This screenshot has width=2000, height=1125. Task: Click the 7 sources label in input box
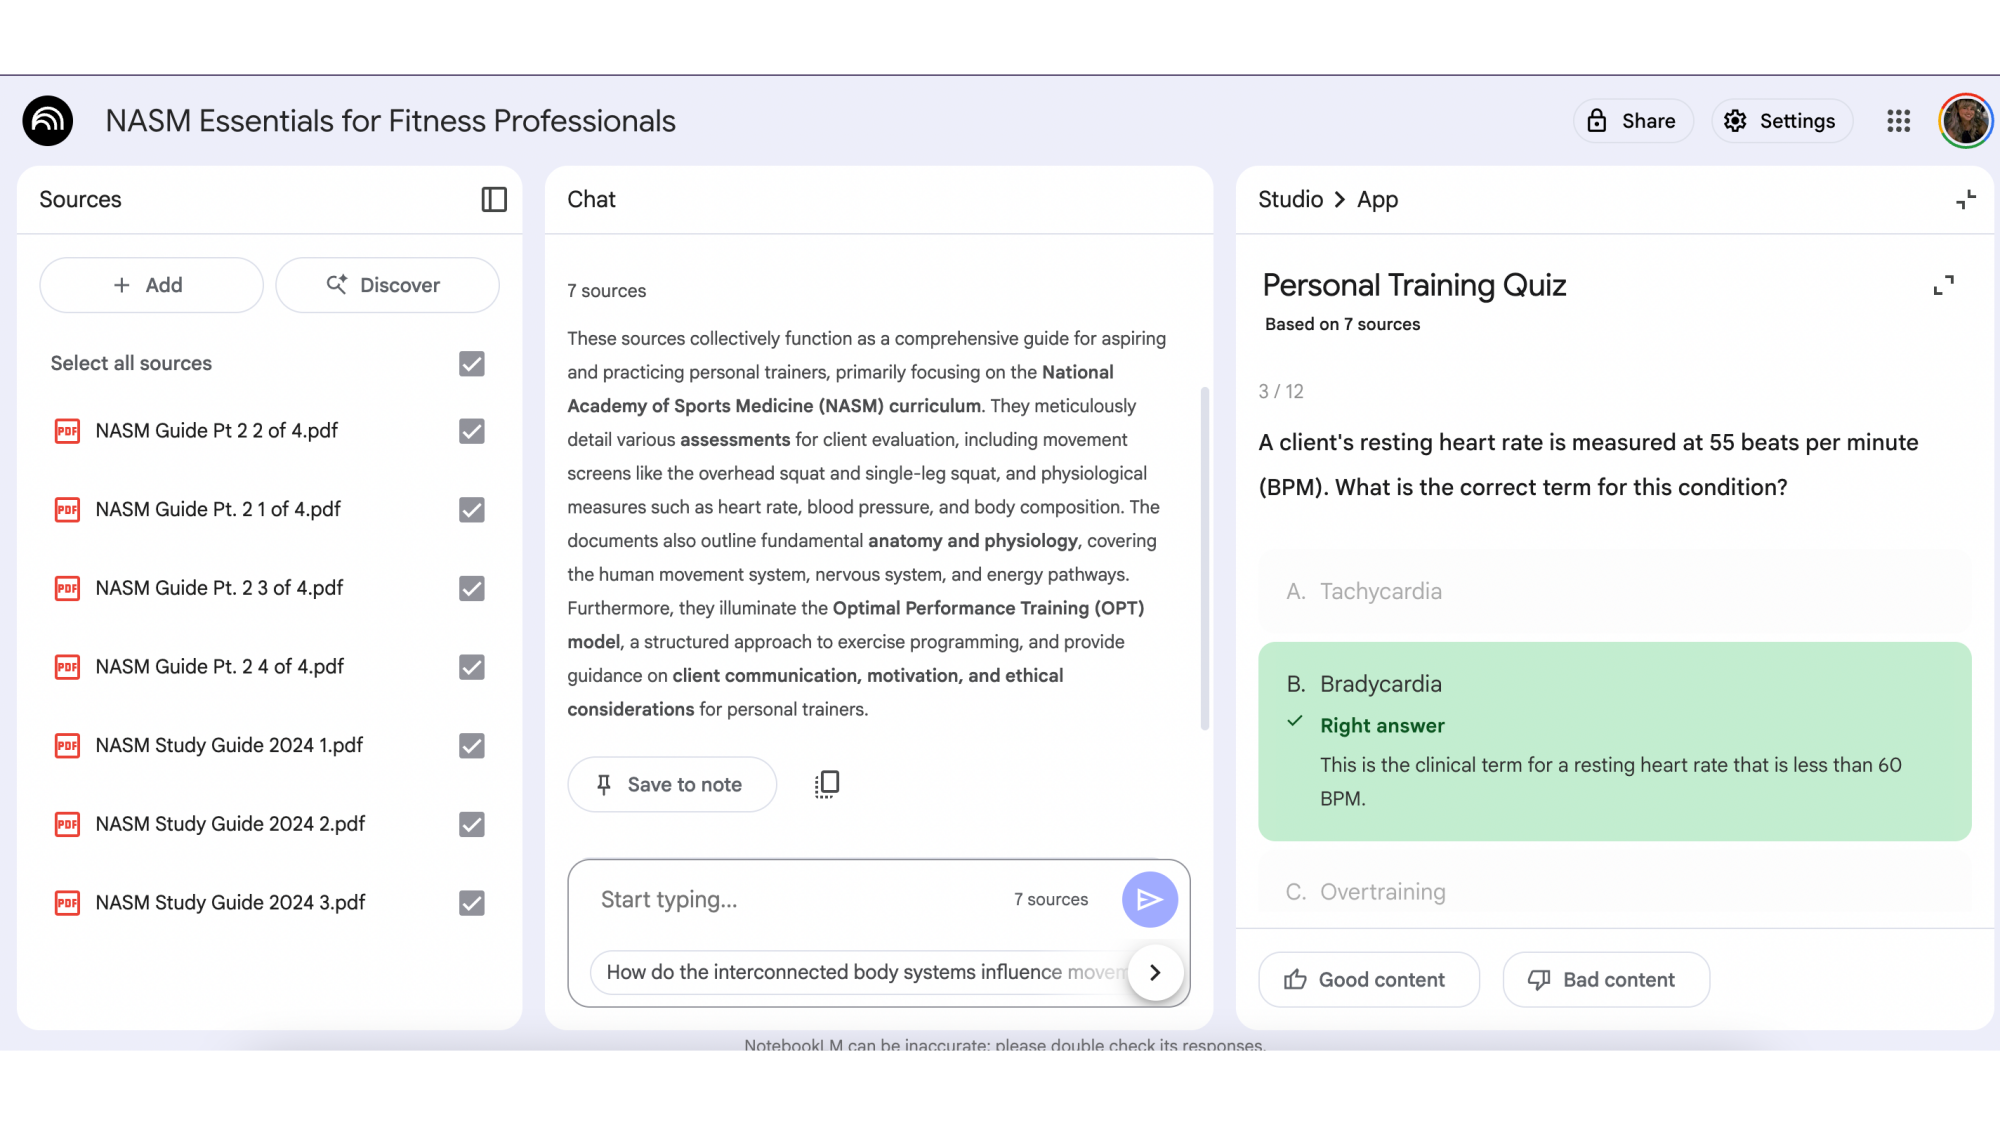[x=1050, y=899]
